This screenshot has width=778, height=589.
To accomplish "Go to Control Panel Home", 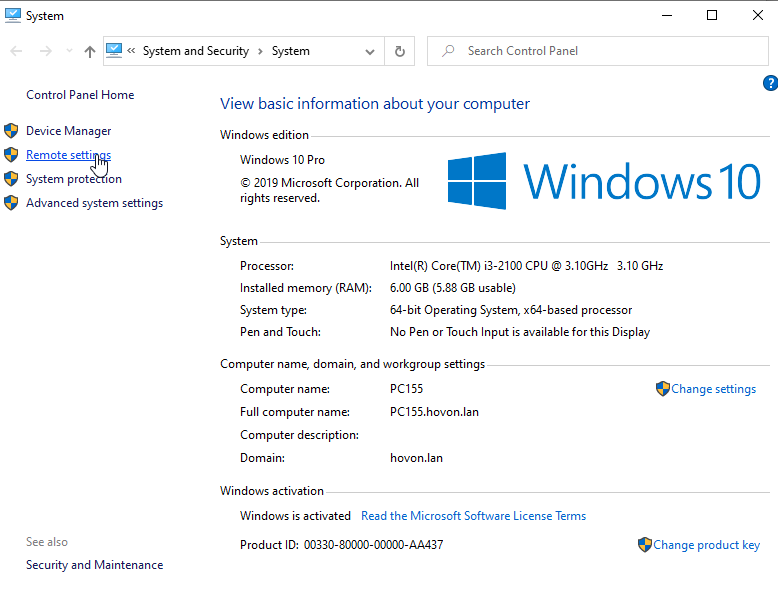I will [x=80, y=95].
